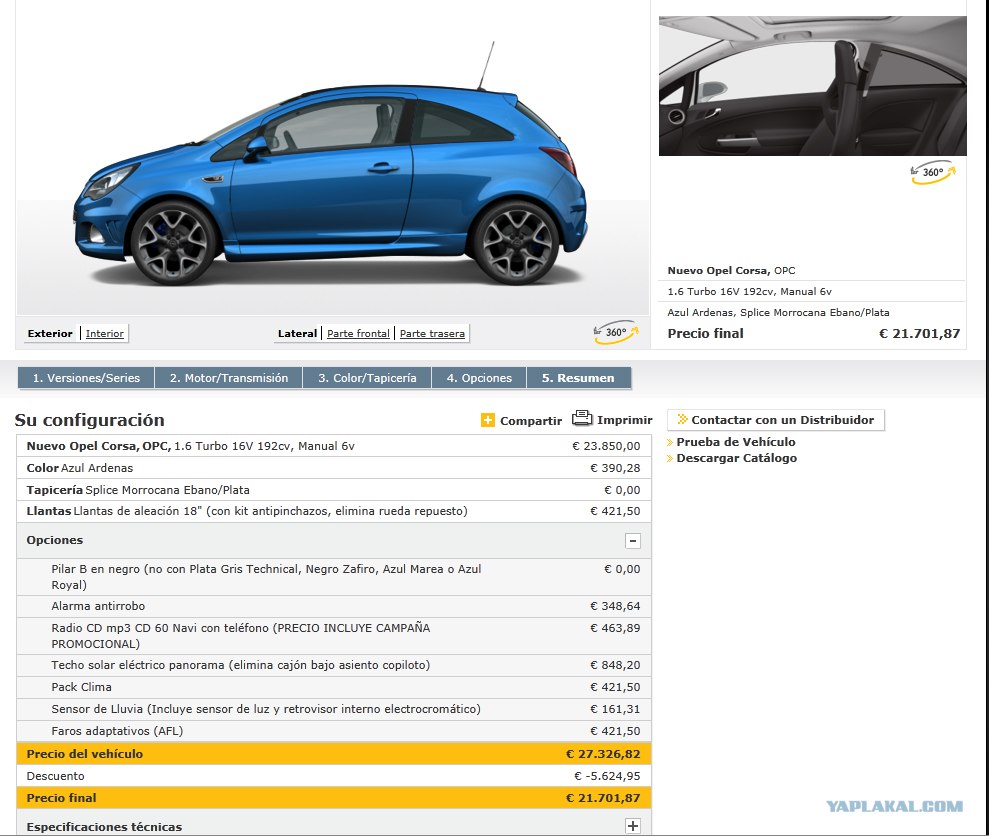Click the Descuento row label
This screenshot has width=989, height=836.
pyautogui.click(x=56, y=776)
